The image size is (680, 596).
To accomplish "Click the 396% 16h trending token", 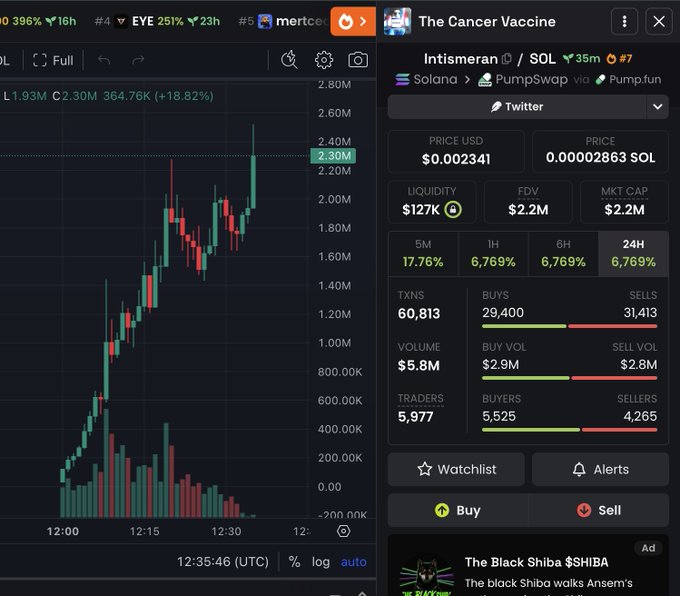I will (x=39, y=21).
